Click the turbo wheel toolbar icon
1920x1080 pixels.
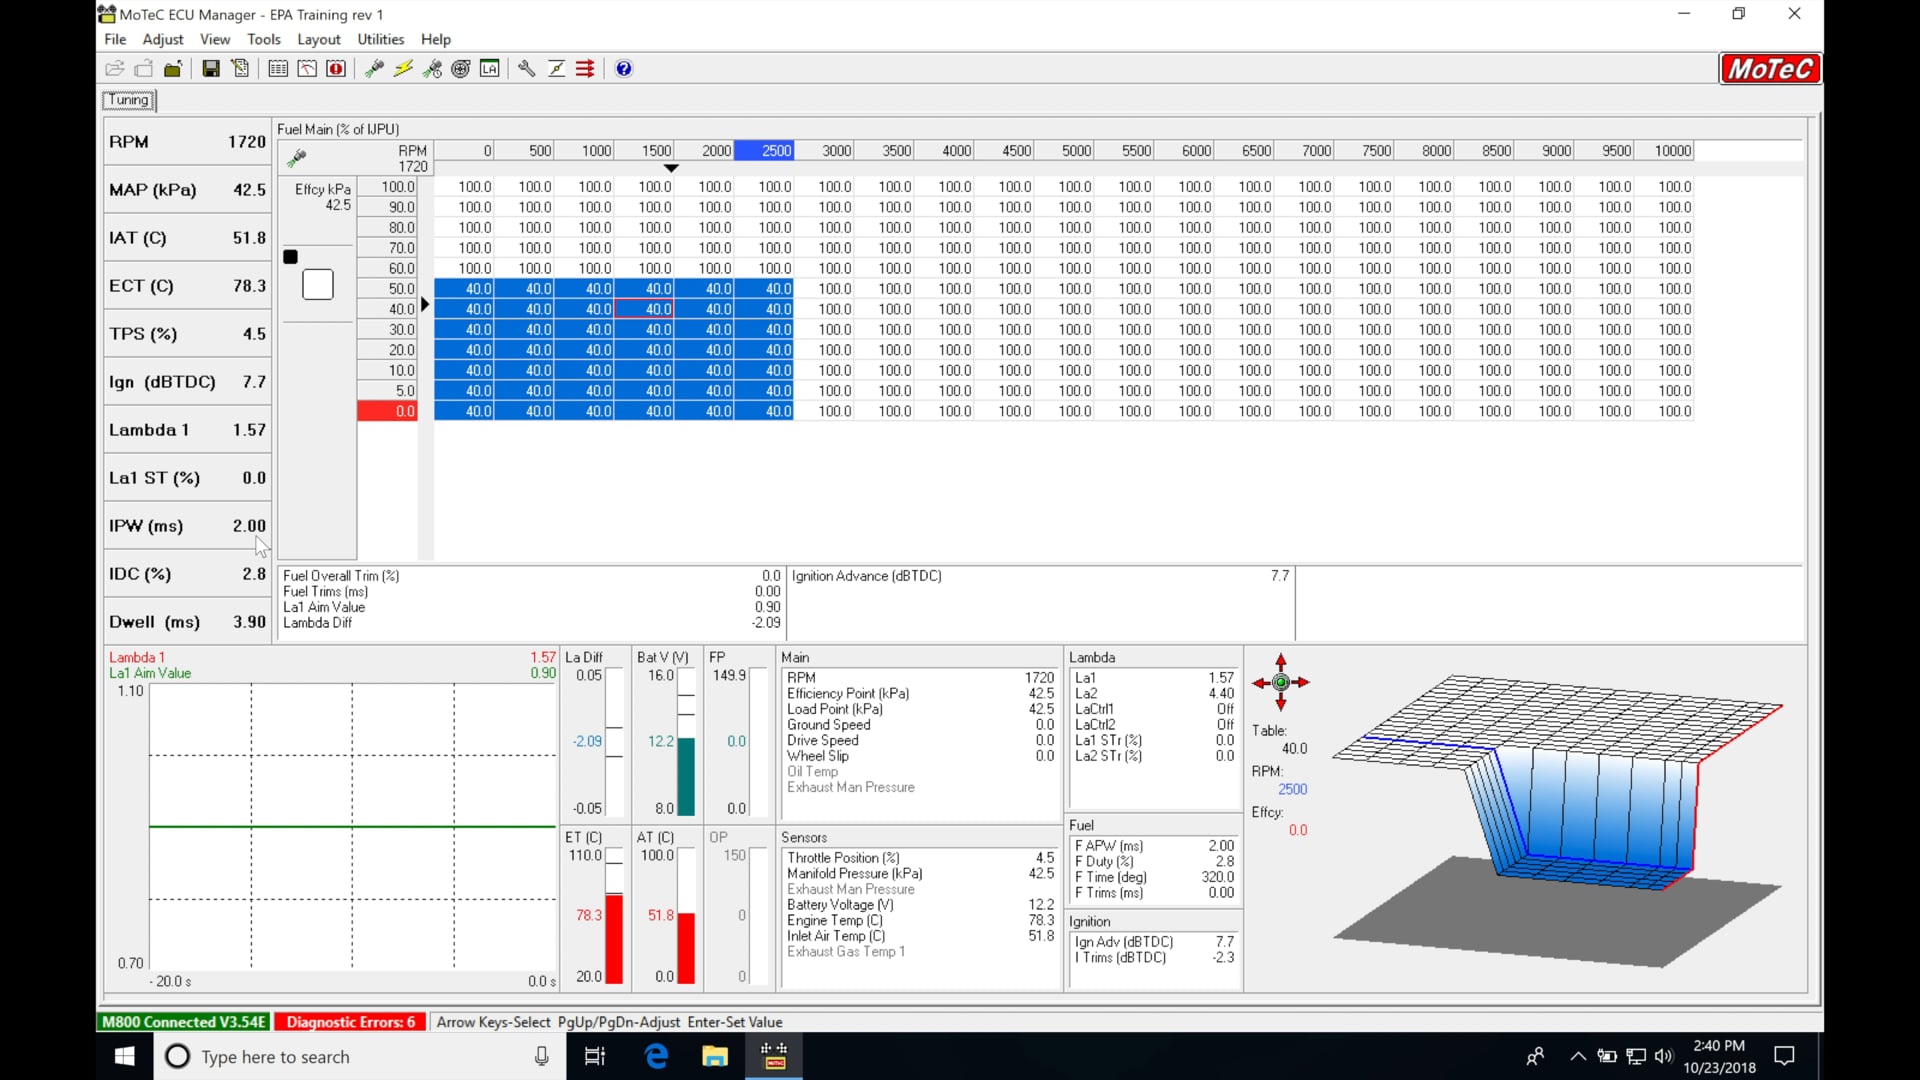pyautogui.click(x=460, y=68)
